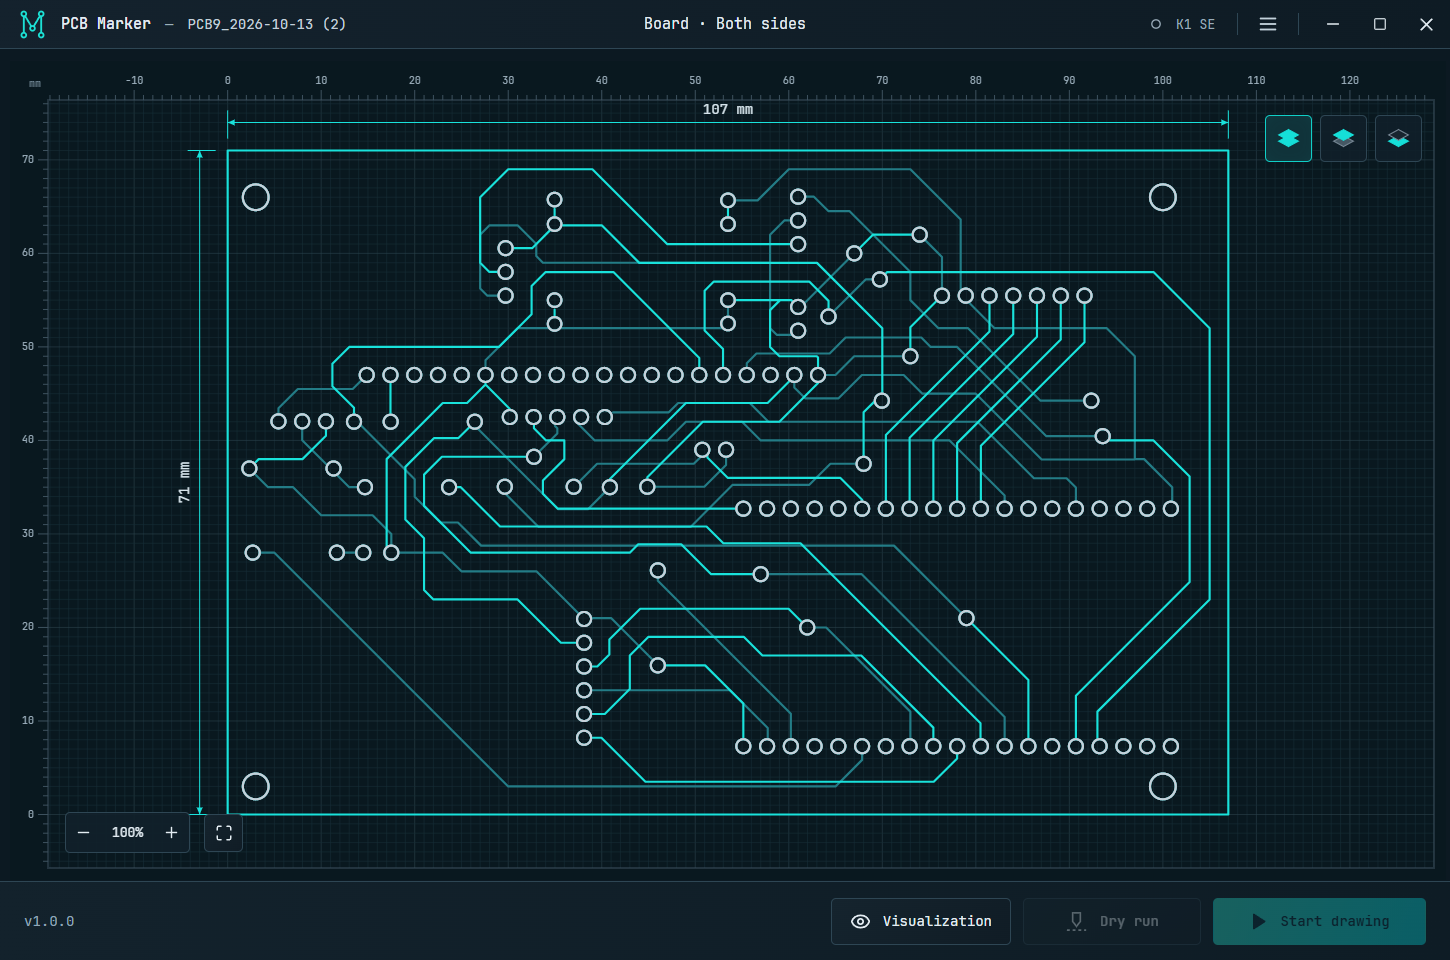1450x960 pixels.
Task: Select the top-layer-only view icon
Action: (x=1343, y=138)
